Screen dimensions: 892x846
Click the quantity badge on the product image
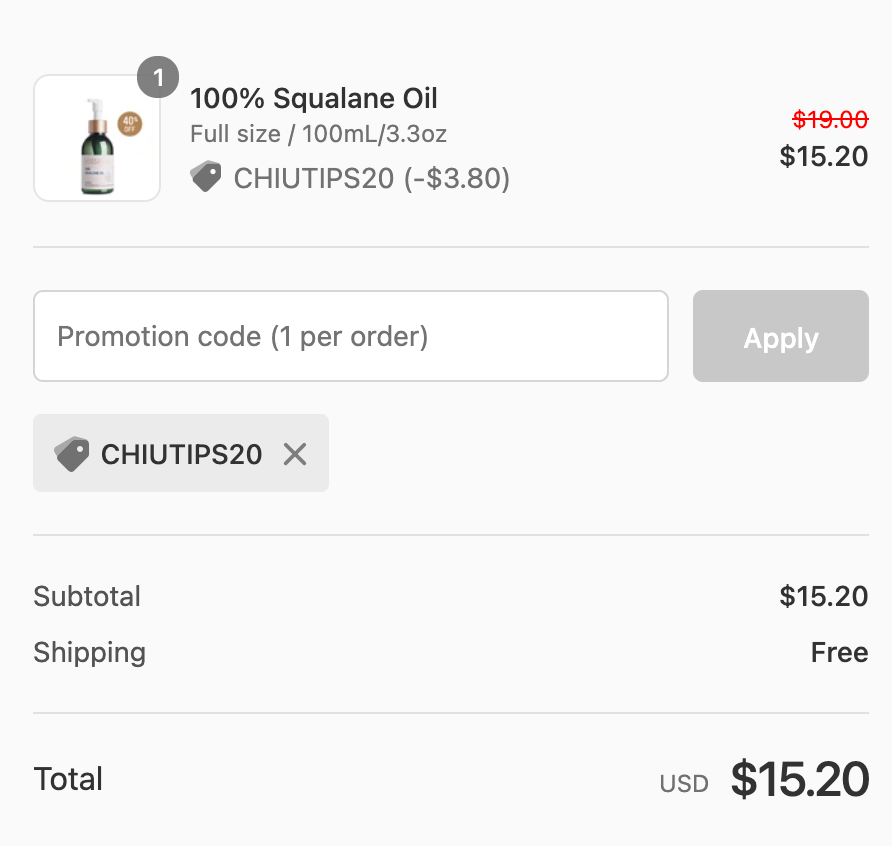pyautogui.click(x=158, y=78)
